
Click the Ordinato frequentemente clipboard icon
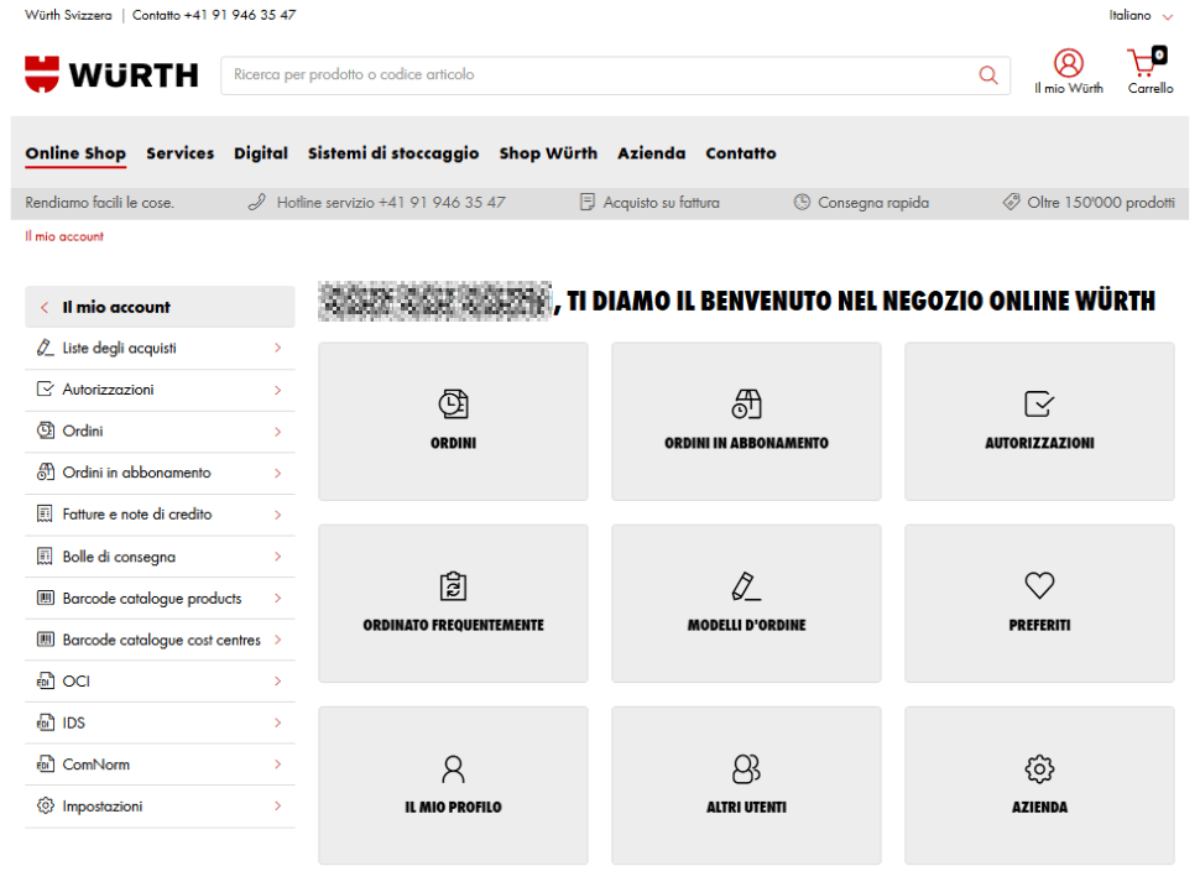453,585
